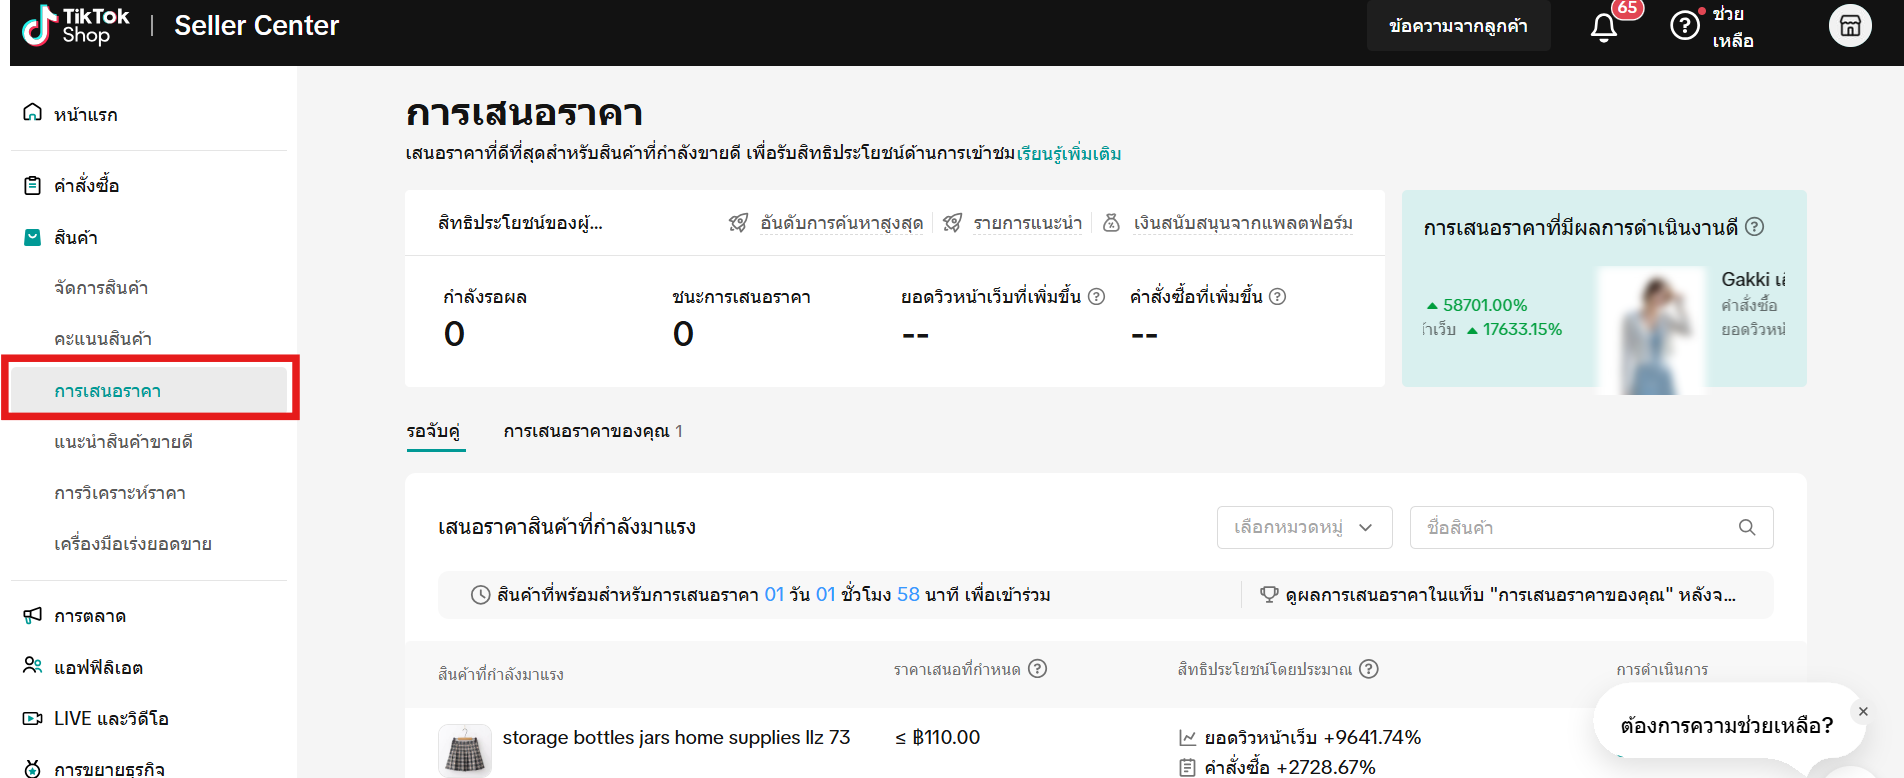Open the help question mark icon
Viewport: 1904px width, 778px height.
click(1684, 25)
